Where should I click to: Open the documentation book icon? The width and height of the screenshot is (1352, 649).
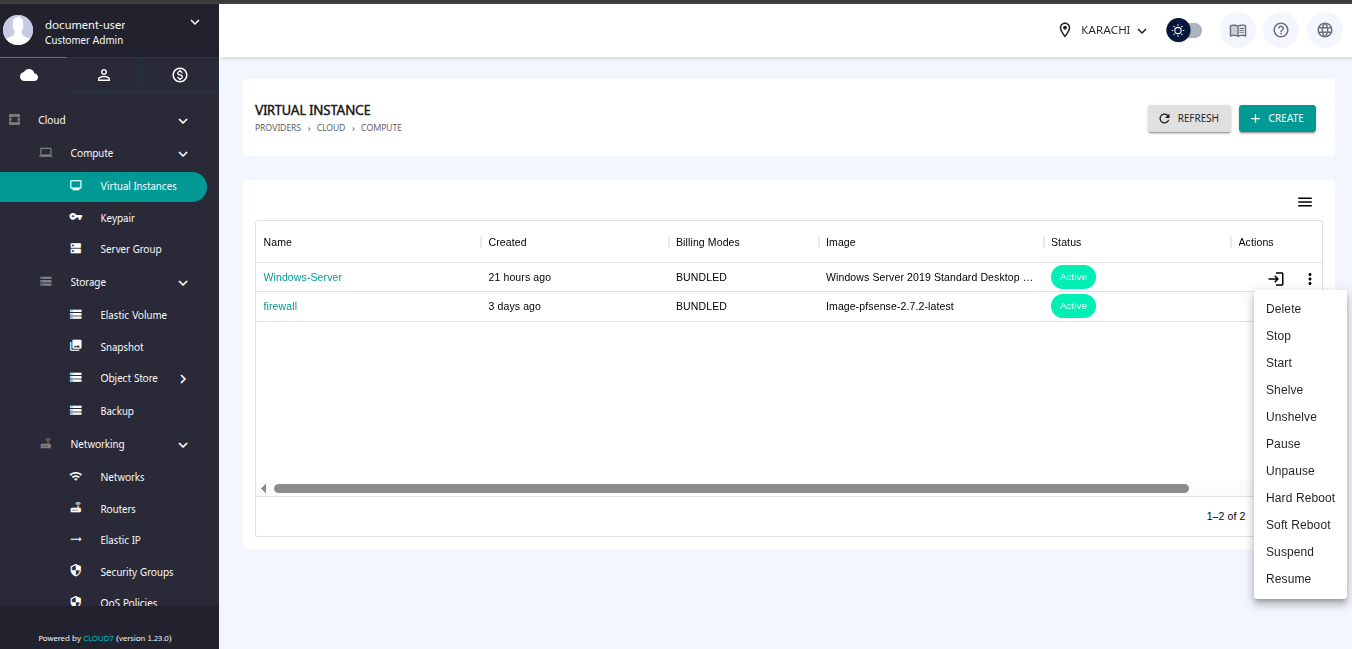(x=1238, y=30)
